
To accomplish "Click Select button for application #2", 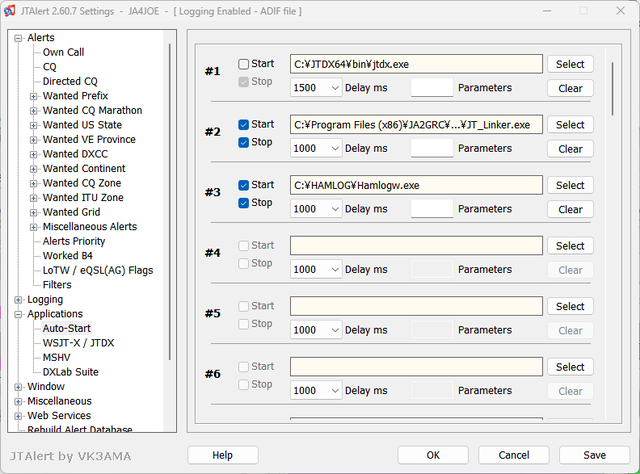I will pos(570,125).
